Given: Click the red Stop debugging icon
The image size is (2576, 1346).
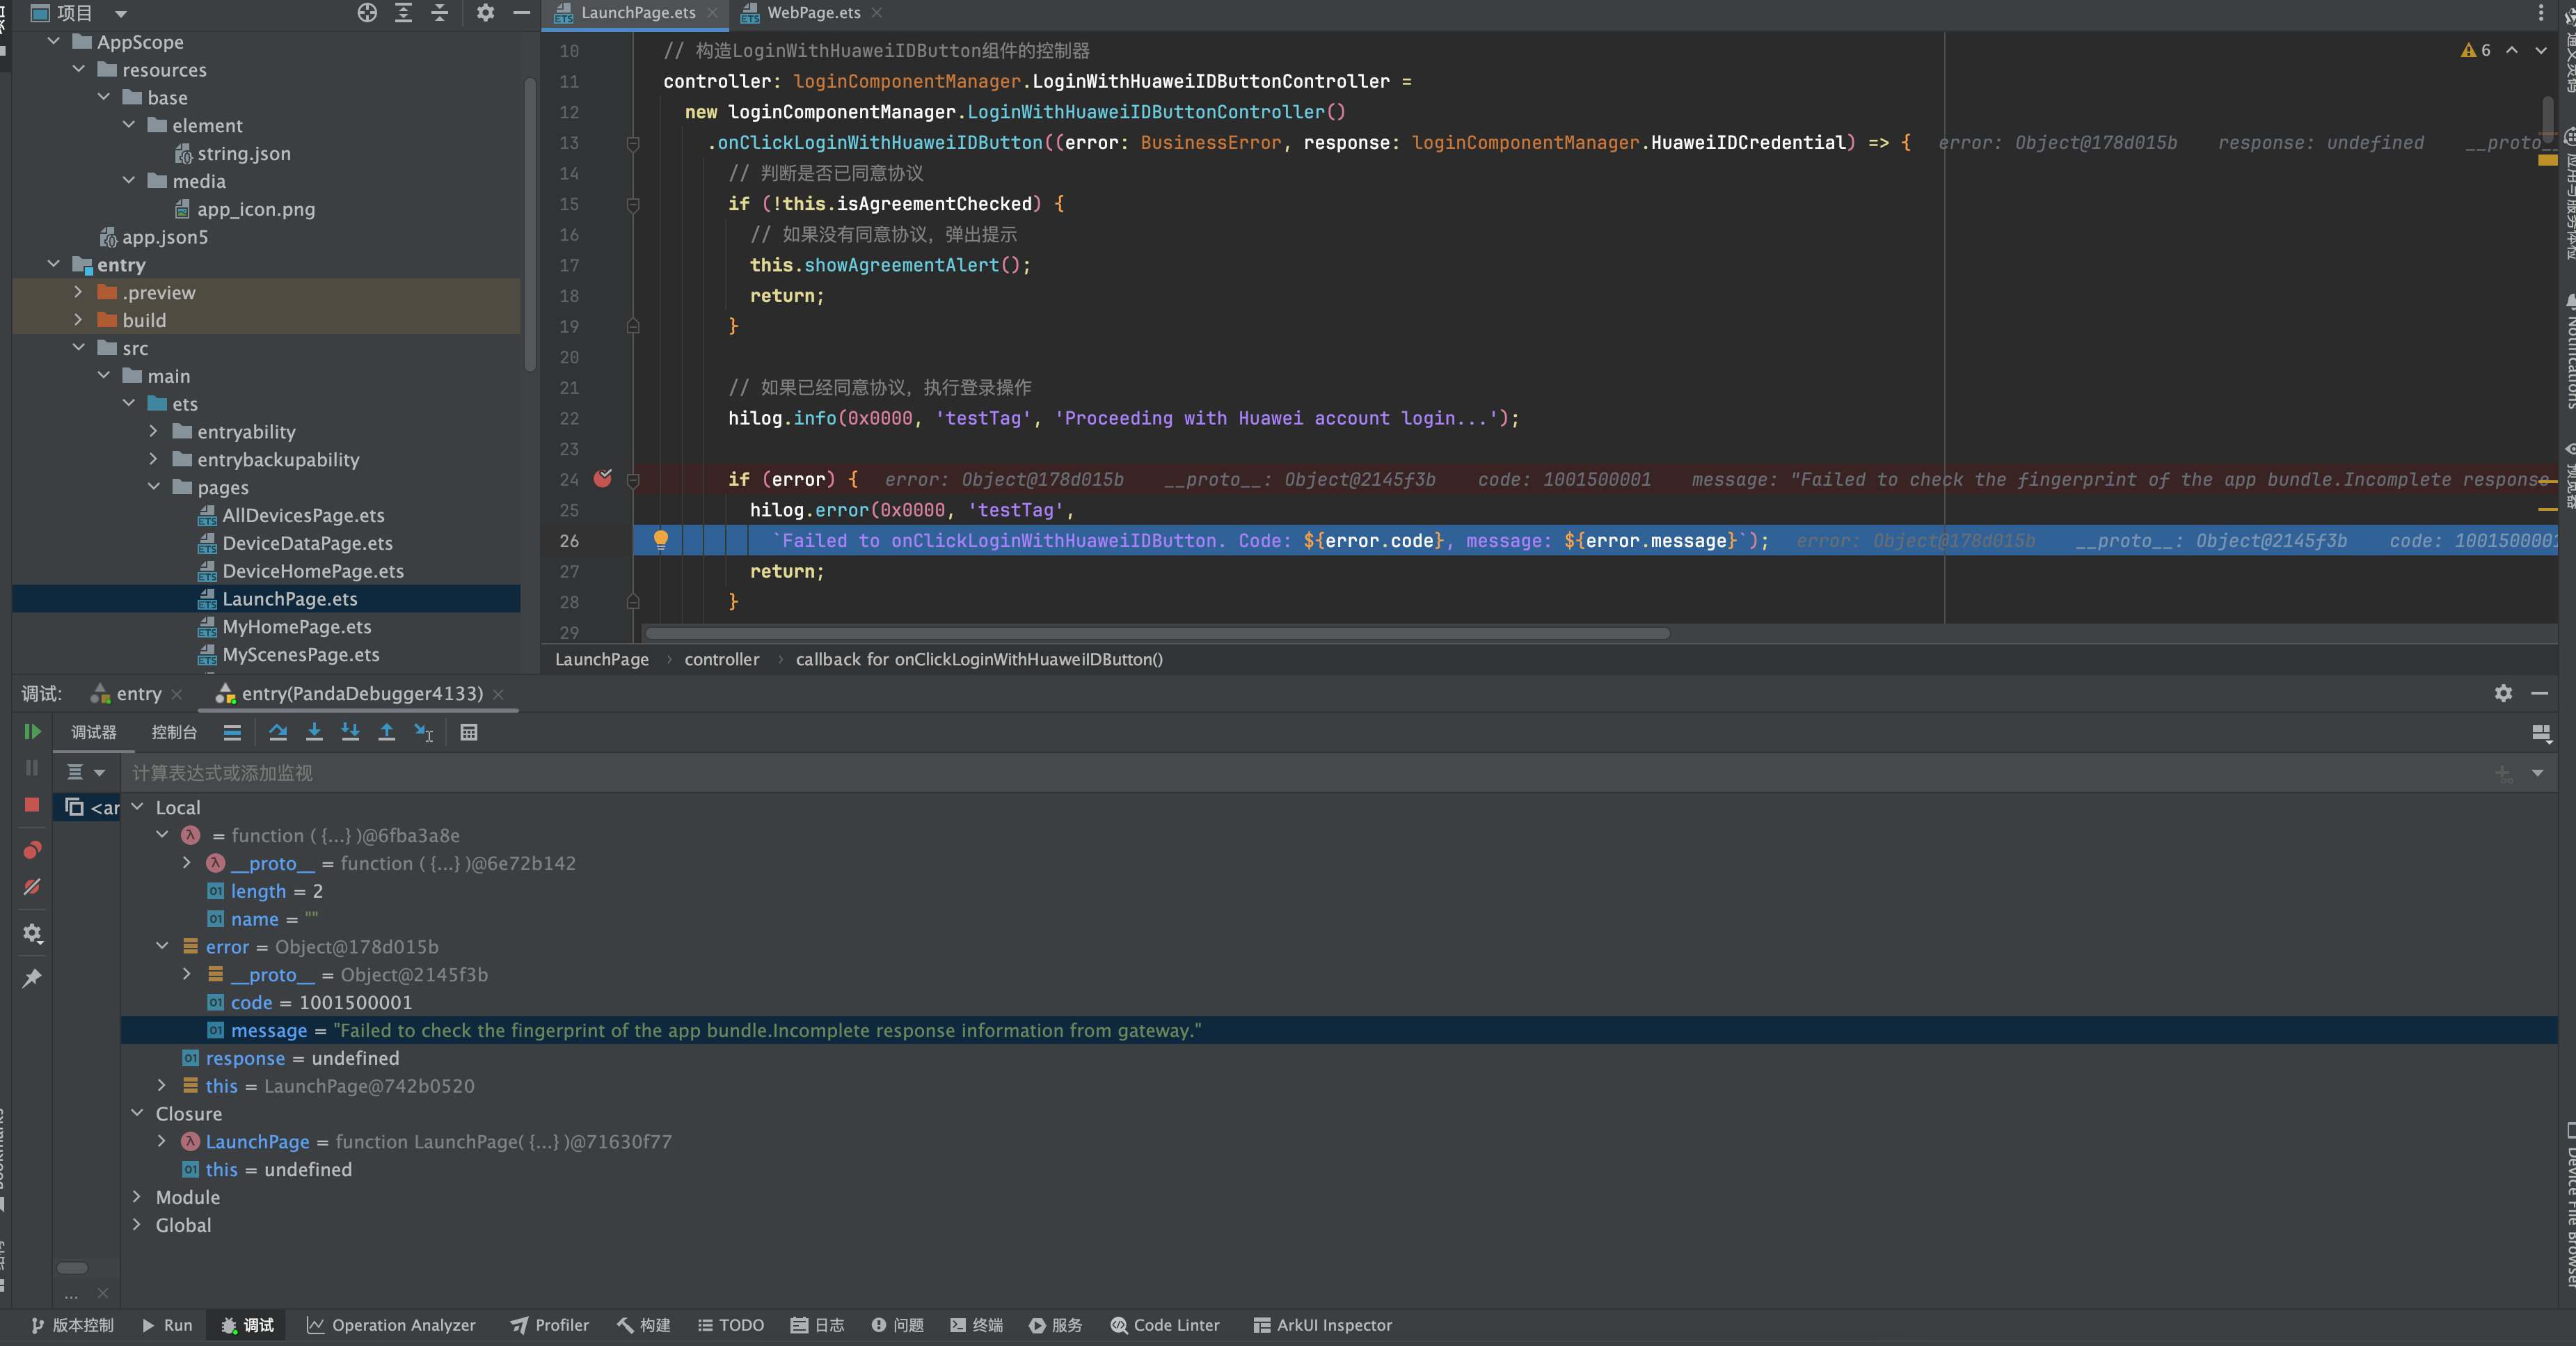Looking at the screenshot, I should click(32, 805).
